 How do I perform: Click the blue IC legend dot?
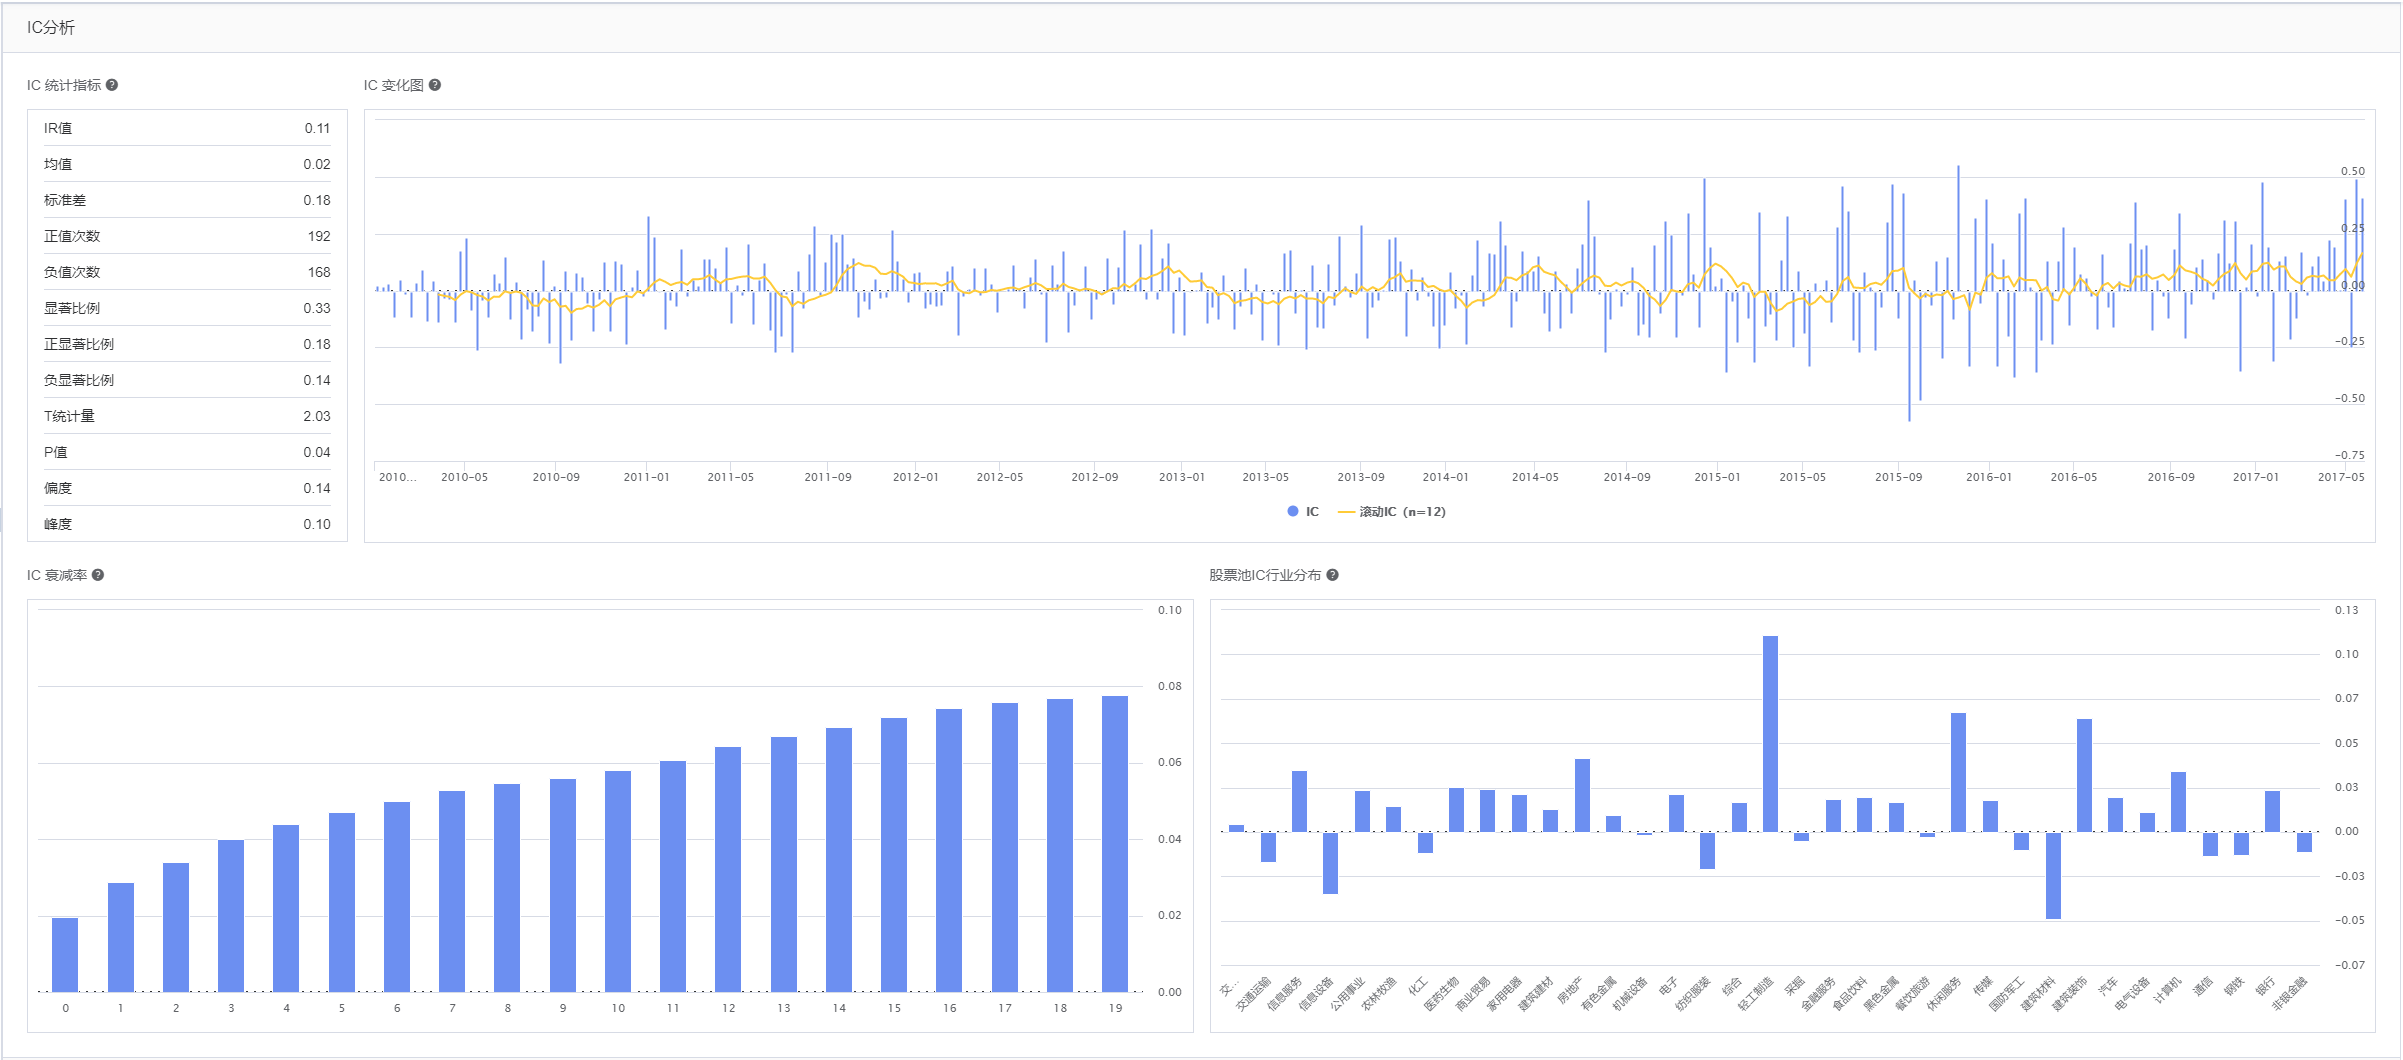pyautogui.click(x=1293, y=512)
